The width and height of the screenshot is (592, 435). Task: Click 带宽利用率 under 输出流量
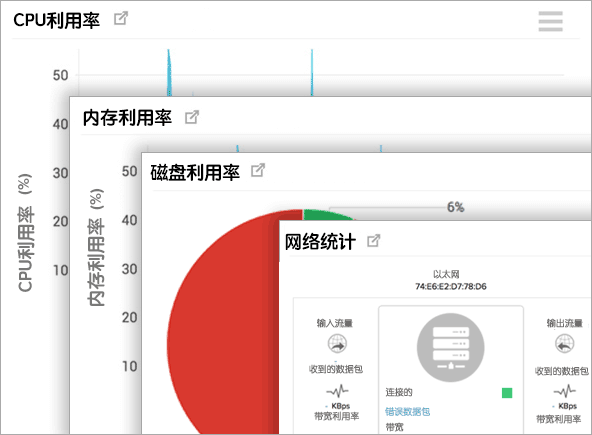(559, 419)
